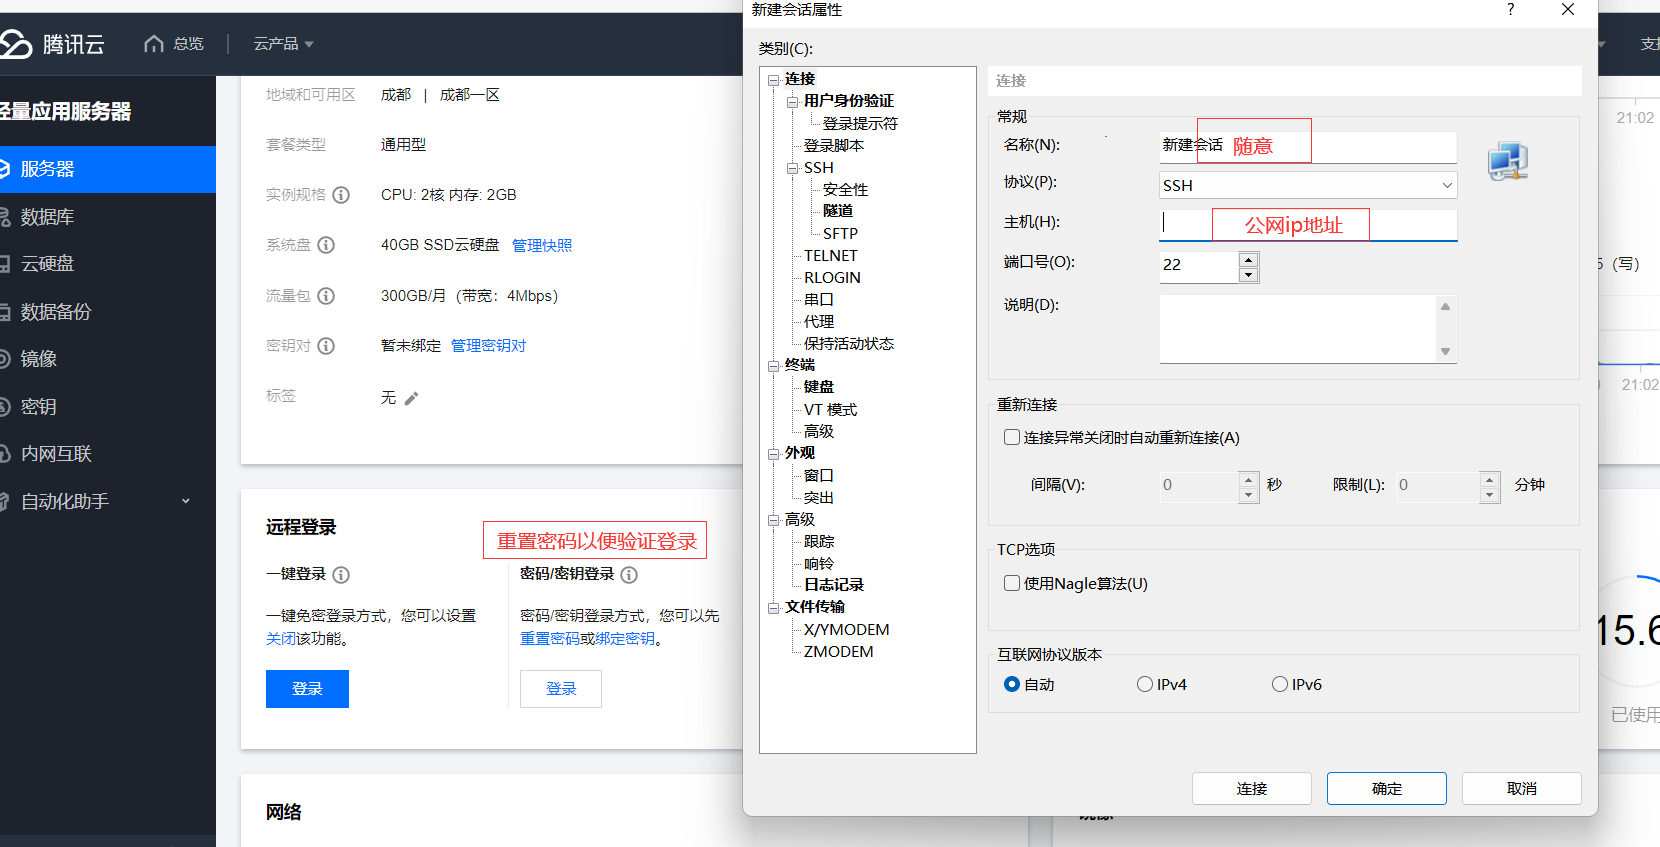The image size is (1660, 847).
Task: Open 管理密钥对 link
Action: point(488,346)
